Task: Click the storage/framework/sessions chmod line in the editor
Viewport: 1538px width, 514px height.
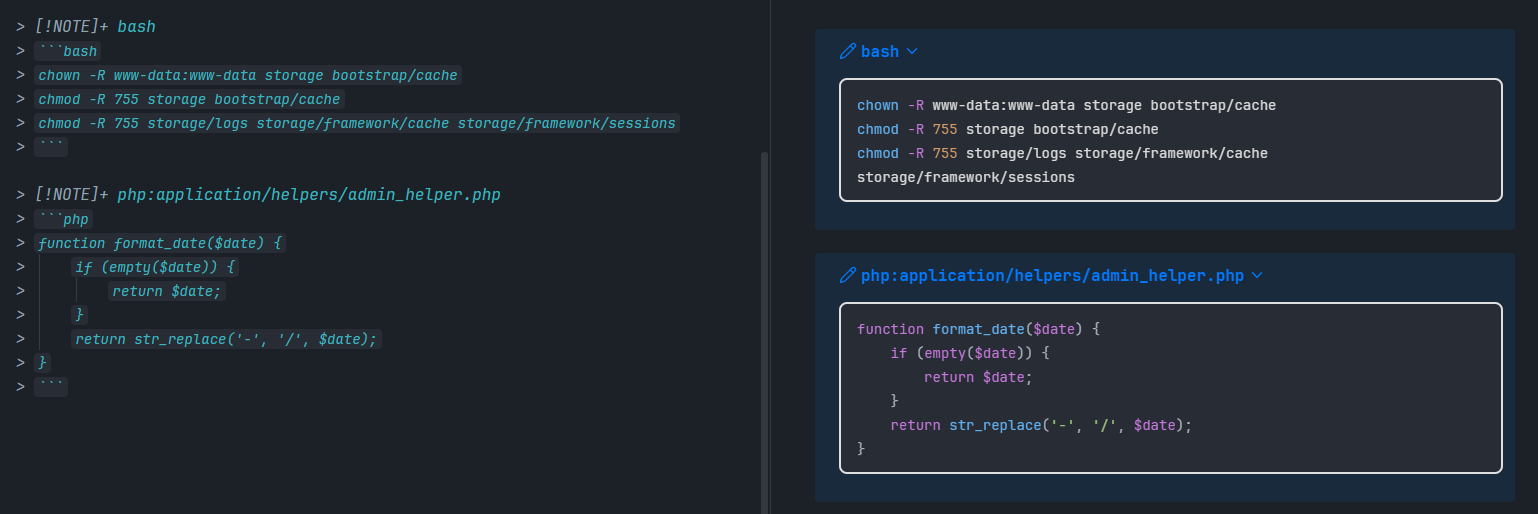Action: point(357,123)
